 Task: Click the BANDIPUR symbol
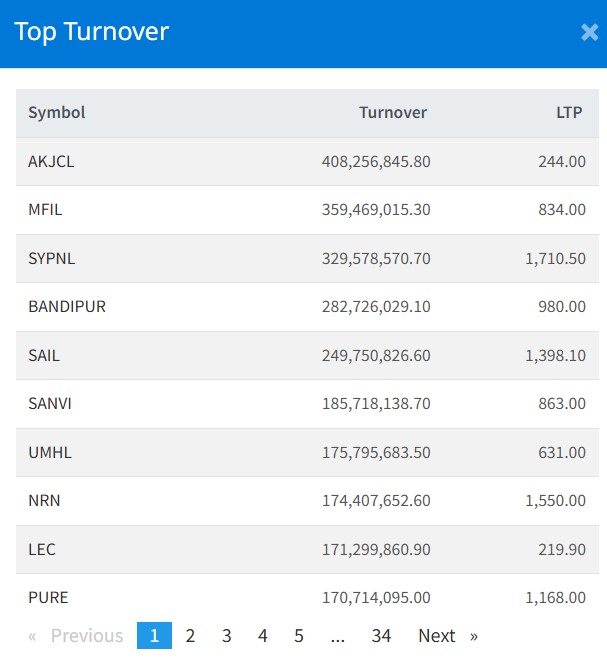tap(67, 307)
